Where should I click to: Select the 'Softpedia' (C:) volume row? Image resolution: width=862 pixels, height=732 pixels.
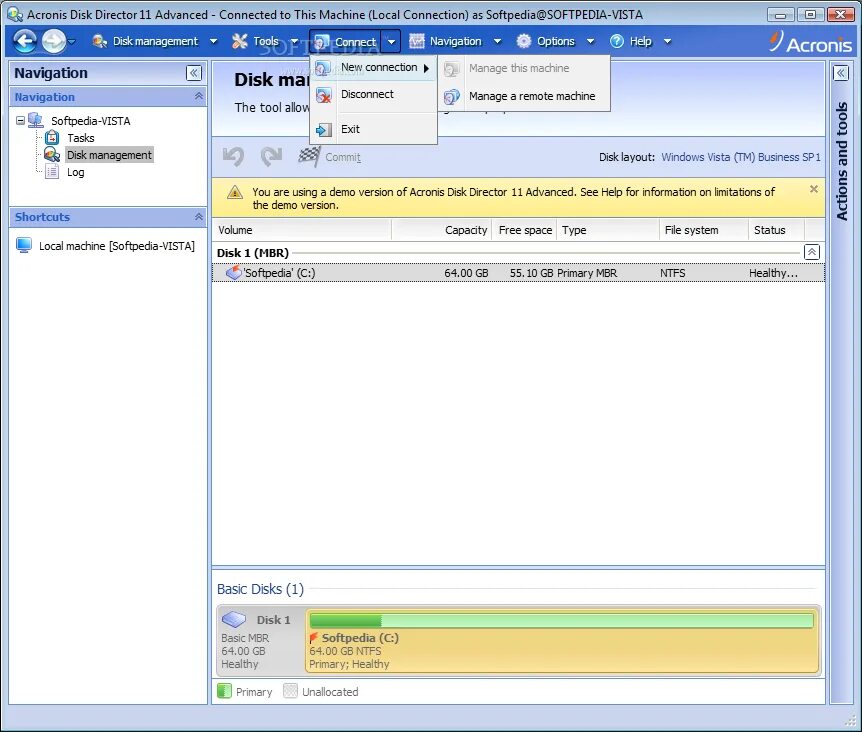518,273
